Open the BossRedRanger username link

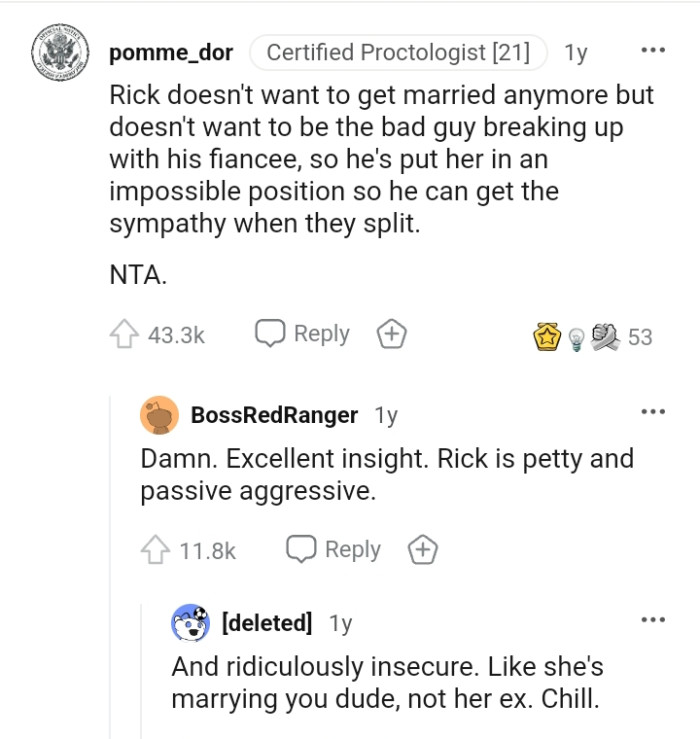[x=273, y=415]
